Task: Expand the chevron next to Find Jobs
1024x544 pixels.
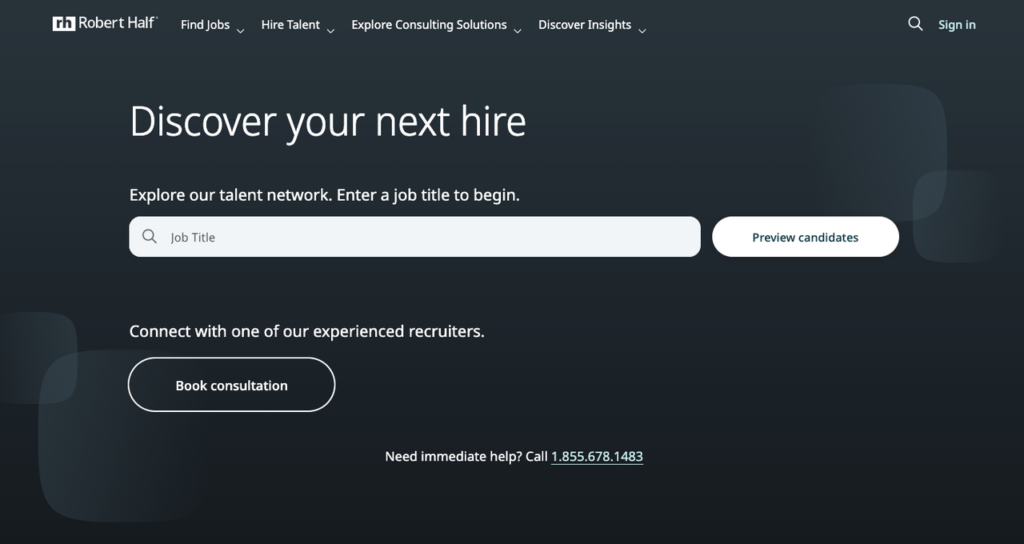Action: click(240, 30)
